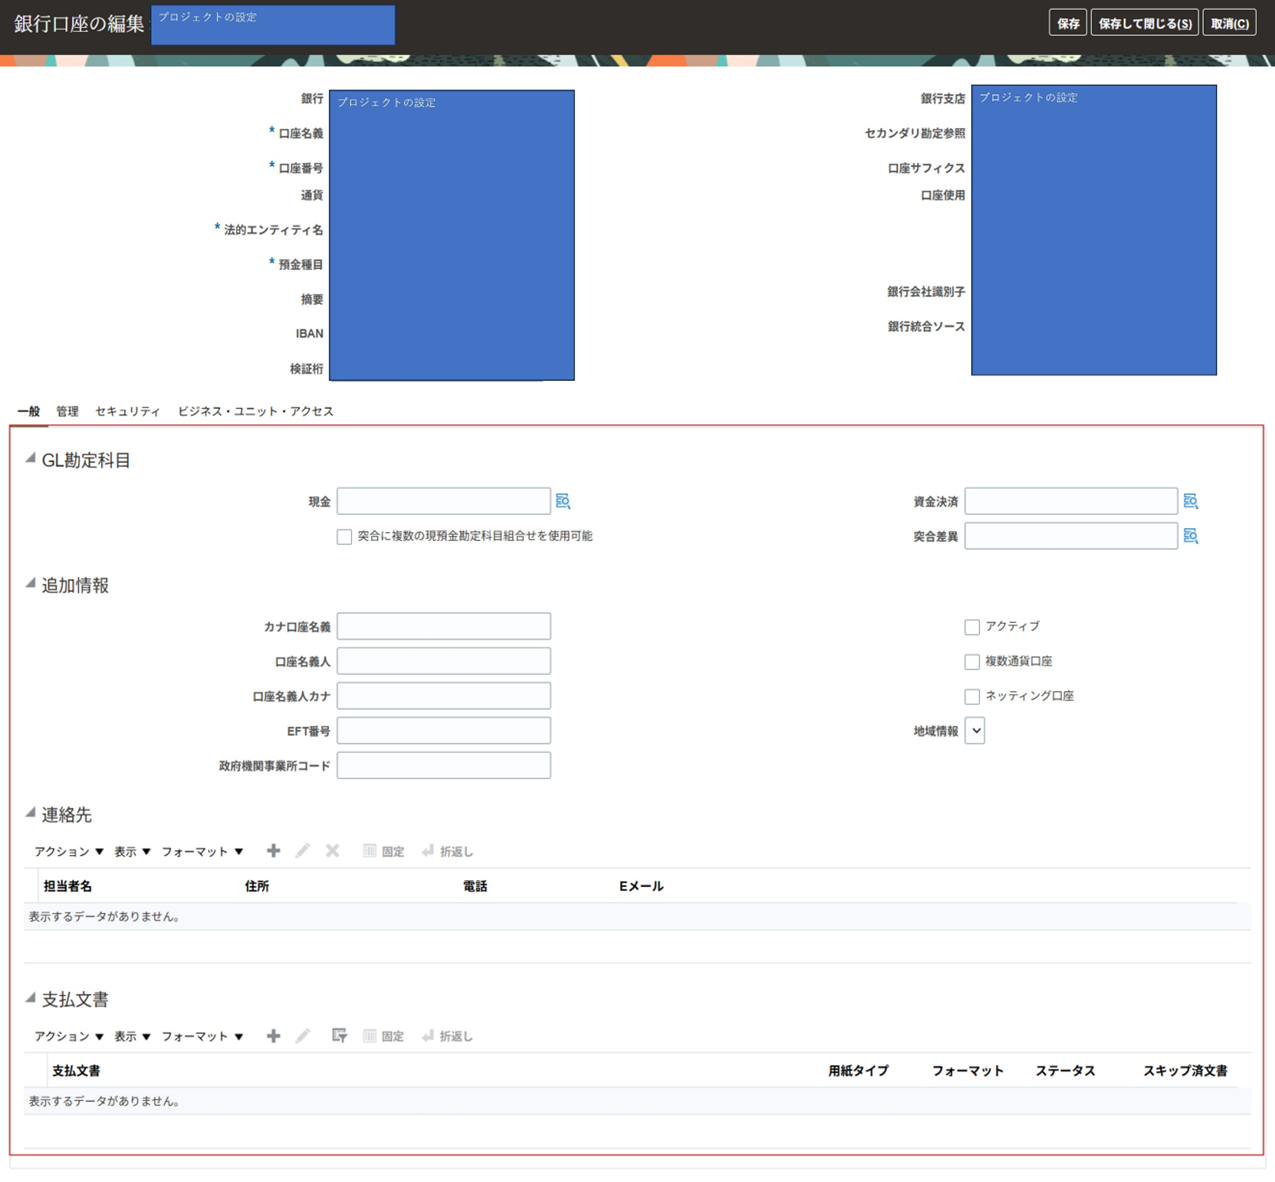Open フォーマット menu in 支払文書 toolbar
Screen dimensions: 1275x1182
(x=202, y=1037)
